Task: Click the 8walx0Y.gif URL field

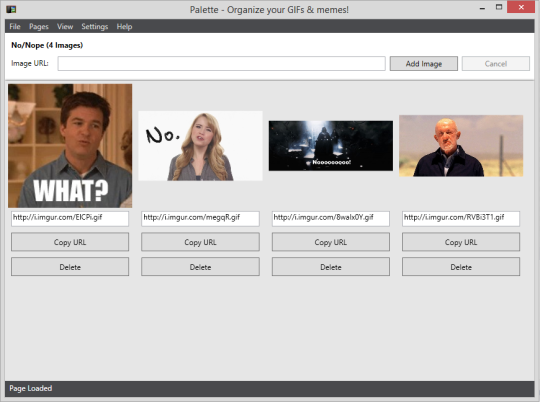Action: pyautogui.click(x=331, y=218)
